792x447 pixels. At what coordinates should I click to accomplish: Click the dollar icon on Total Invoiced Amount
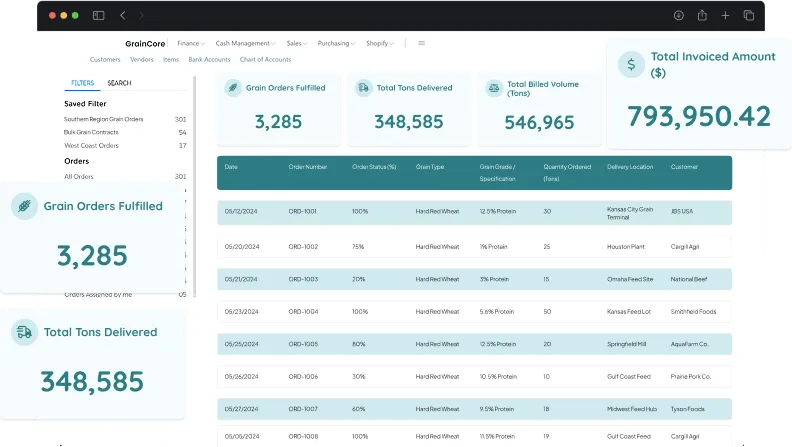[630, 65]
